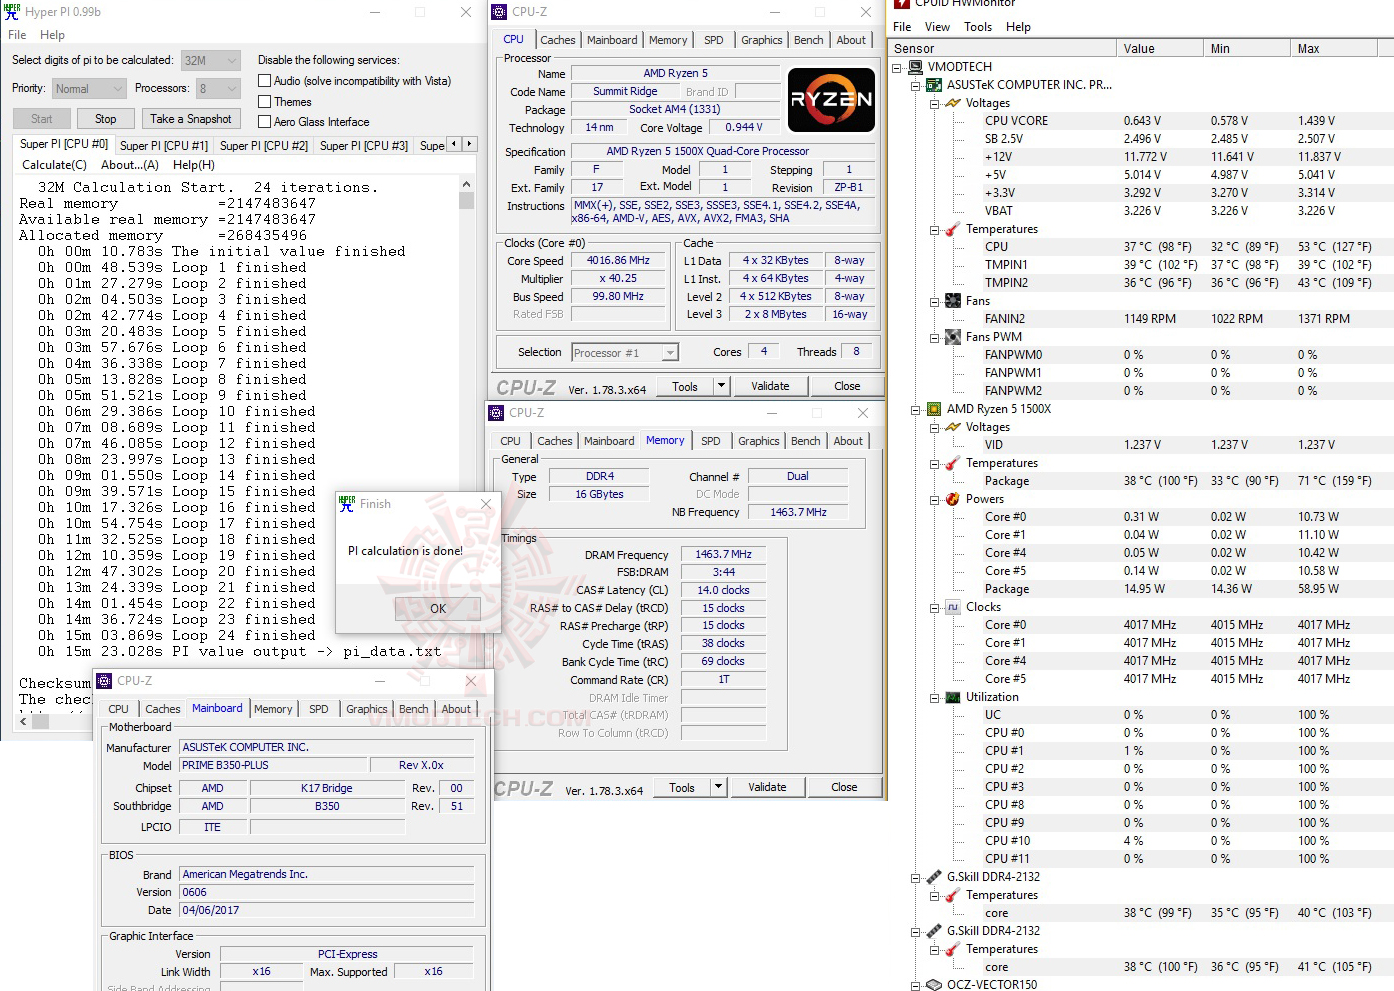1394x991 pixels.
Task: Check the Themes service option
Action: (x=264, y=101)
